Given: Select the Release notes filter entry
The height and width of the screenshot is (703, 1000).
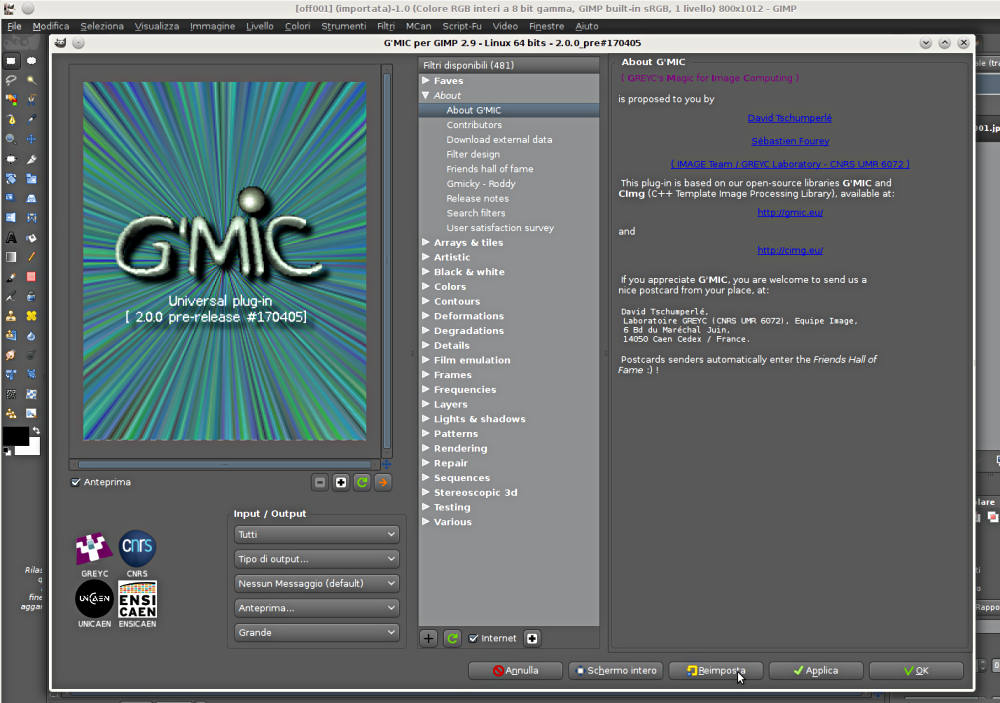Looking at the screenshot, I should click(477, 198).
